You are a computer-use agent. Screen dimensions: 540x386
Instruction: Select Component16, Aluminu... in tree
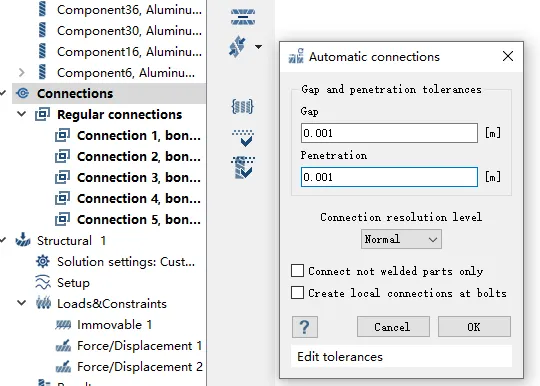tap(129, 52)
